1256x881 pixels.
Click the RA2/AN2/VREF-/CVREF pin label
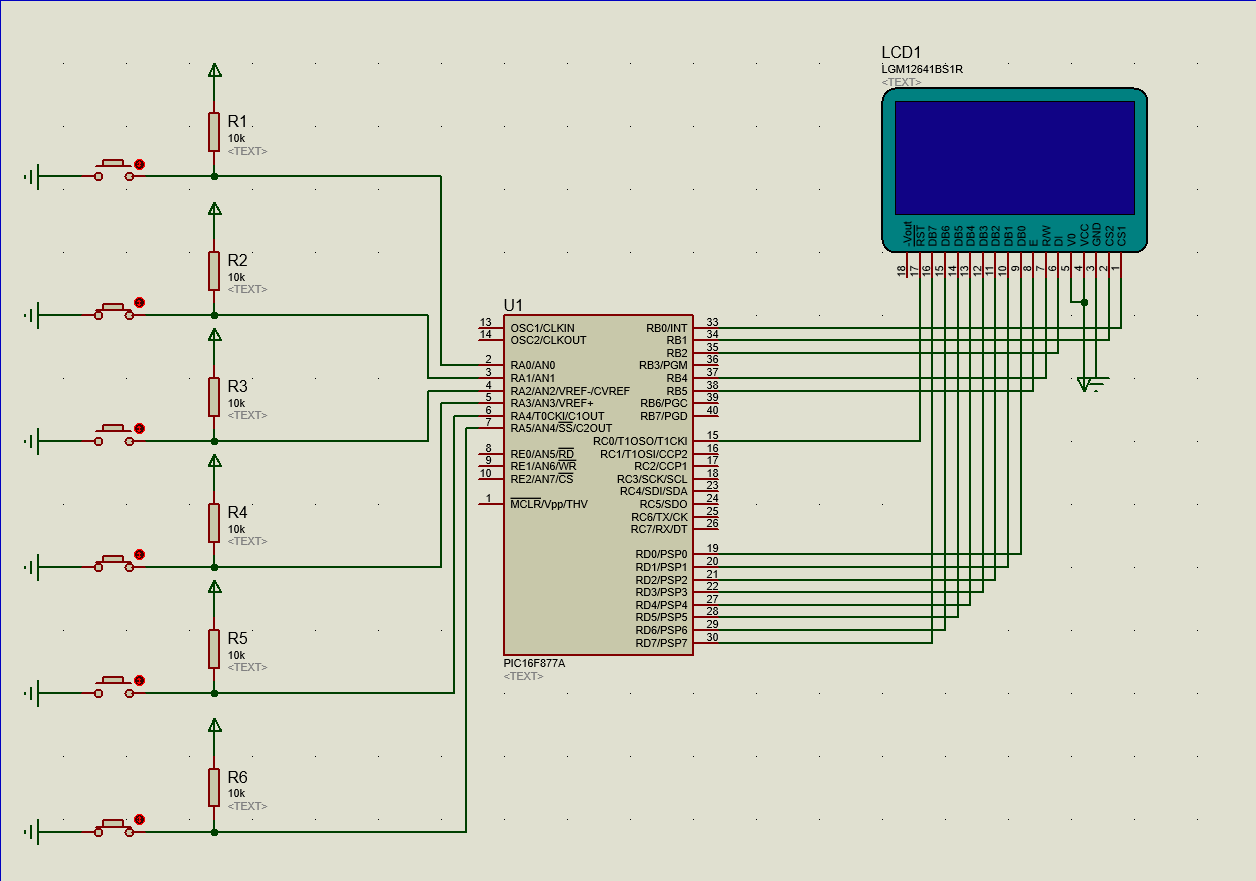pos(570,391)
